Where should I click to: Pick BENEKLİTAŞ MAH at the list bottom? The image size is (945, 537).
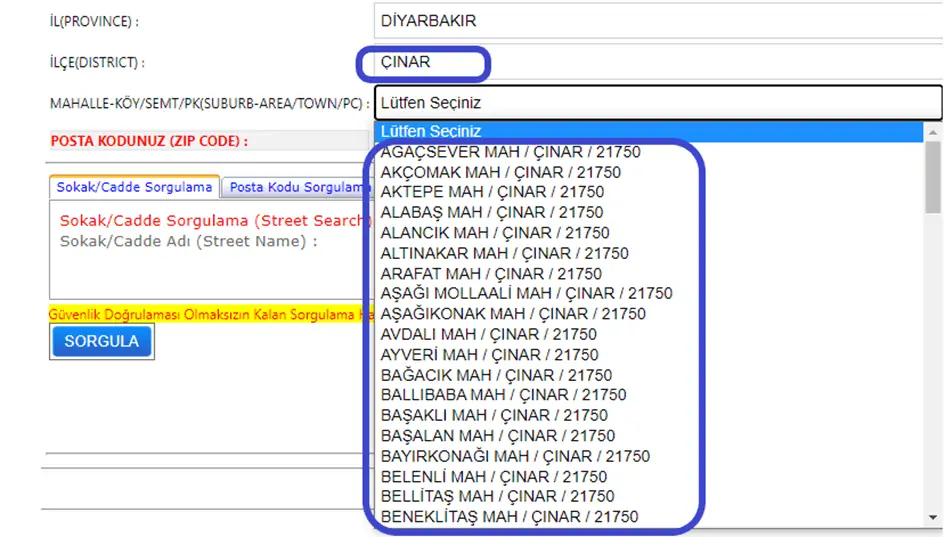point(509,517)
